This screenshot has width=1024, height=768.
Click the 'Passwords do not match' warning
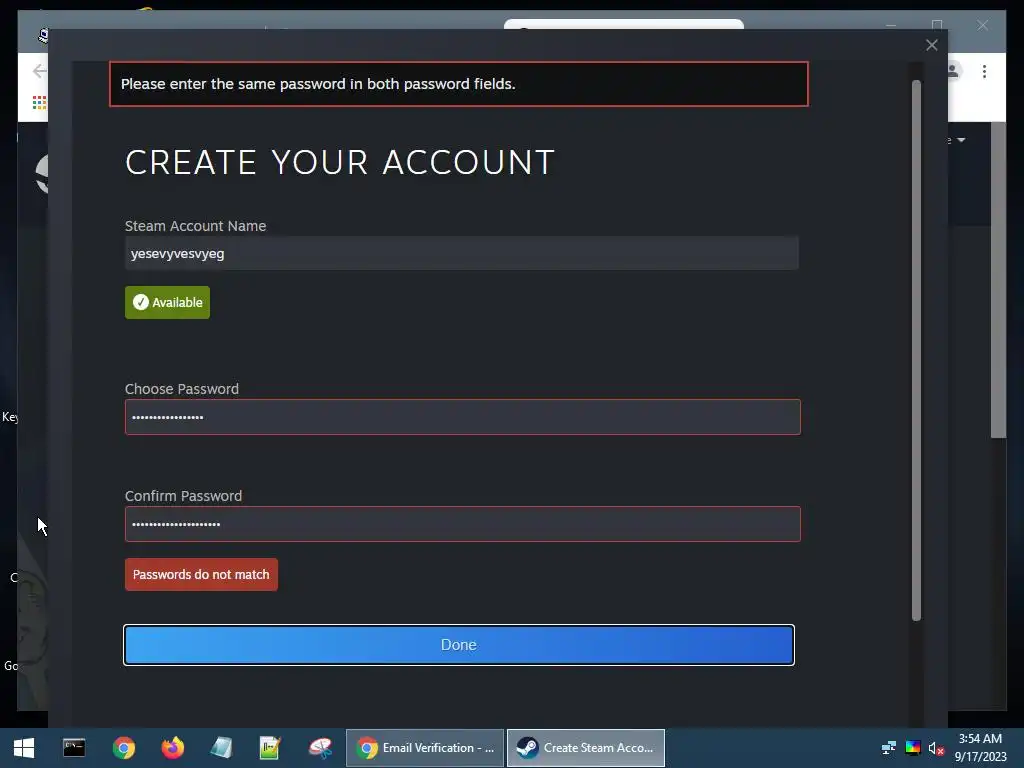coord(201,575)
